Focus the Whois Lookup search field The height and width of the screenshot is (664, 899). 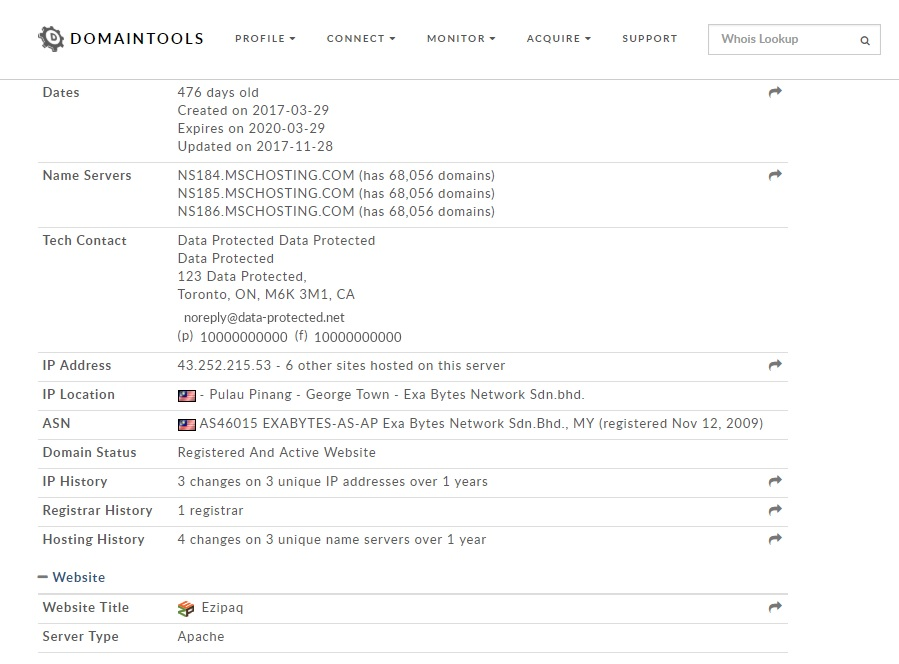794,40
